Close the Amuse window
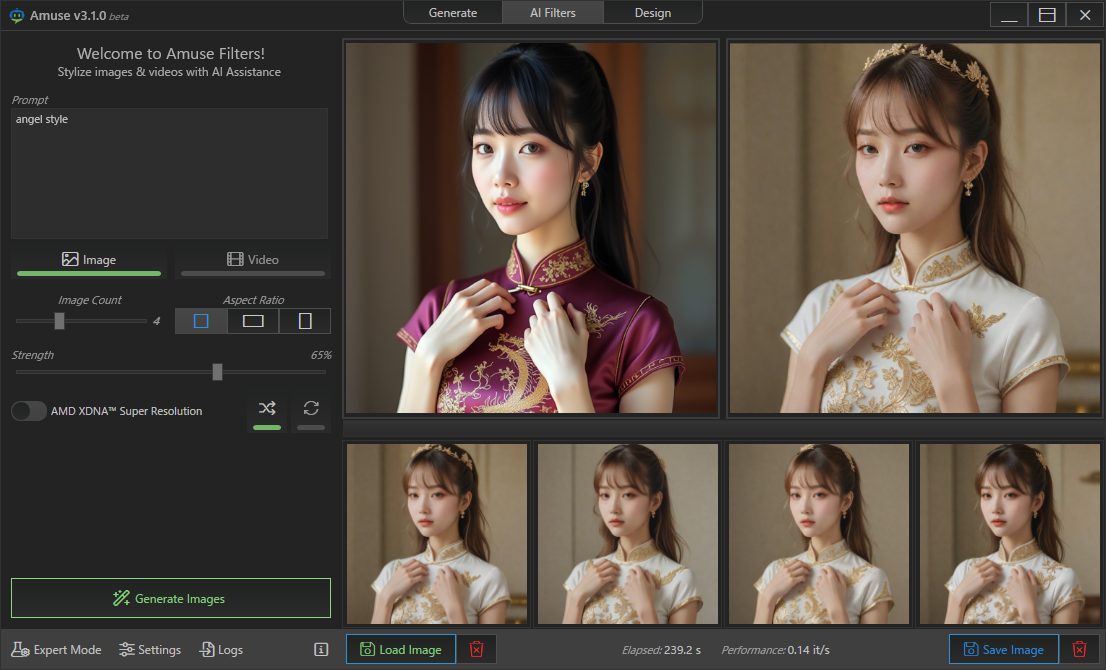Screen dimensions: 1106x670 pos(1085,15)
